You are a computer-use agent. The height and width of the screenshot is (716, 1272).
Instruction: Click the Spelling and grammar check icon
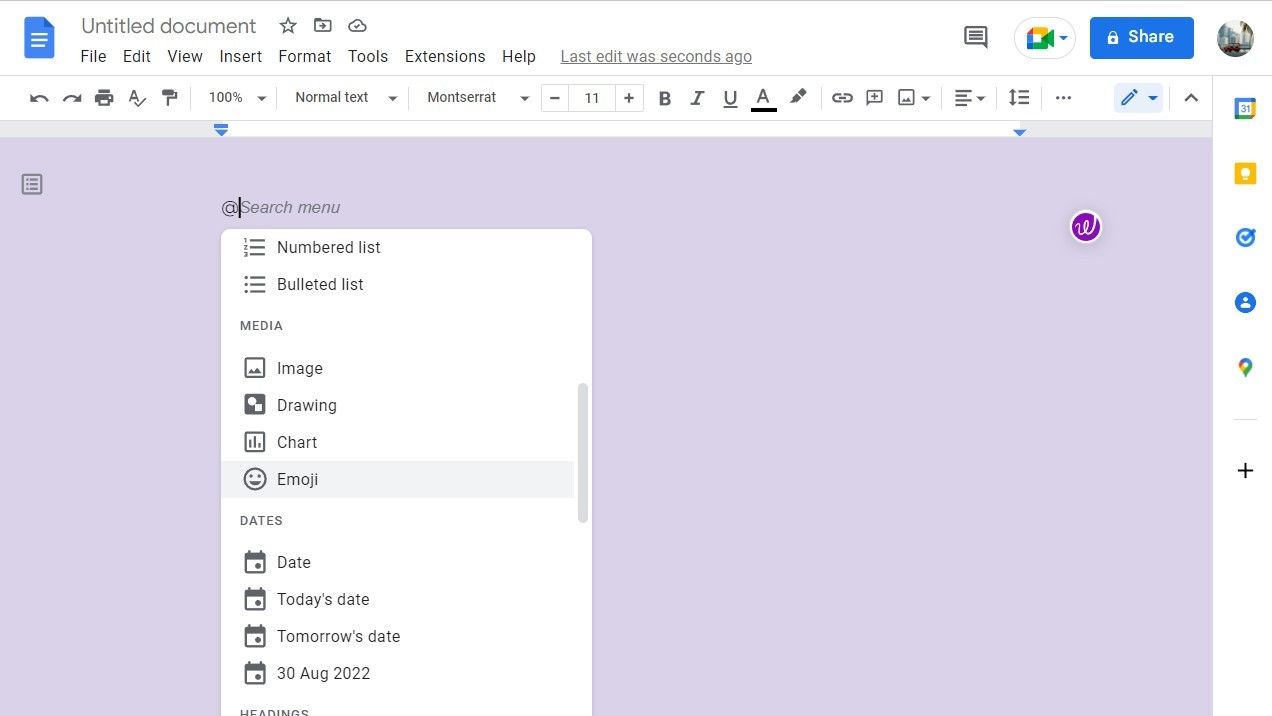tap(137, 97)
